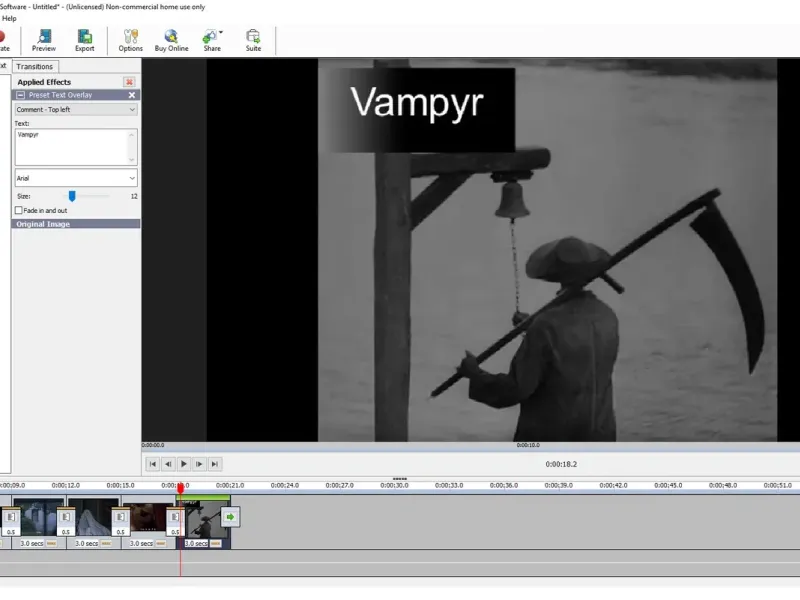
Task: Select the white ghost clip thumbnail
Action: [94, 518]
